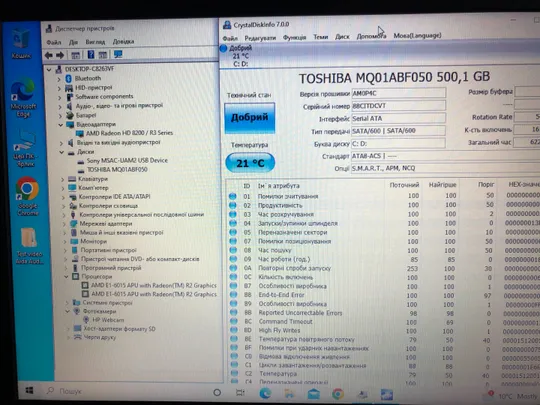Select AMD Radeon HD 8200 / R3 Series device
Viewport: 540px width, 405px height.
[x=129, y=133]
